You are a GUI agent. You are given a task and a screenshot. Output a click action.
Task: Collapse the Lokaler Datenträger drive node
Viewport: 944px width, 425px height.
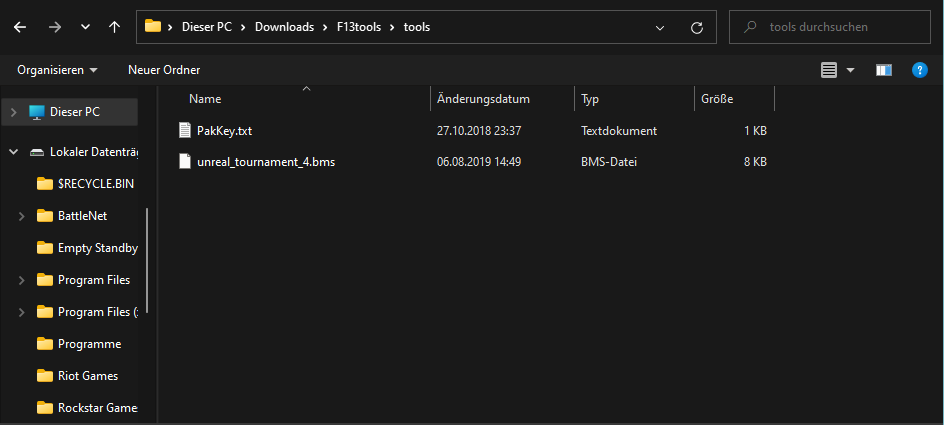14,152
